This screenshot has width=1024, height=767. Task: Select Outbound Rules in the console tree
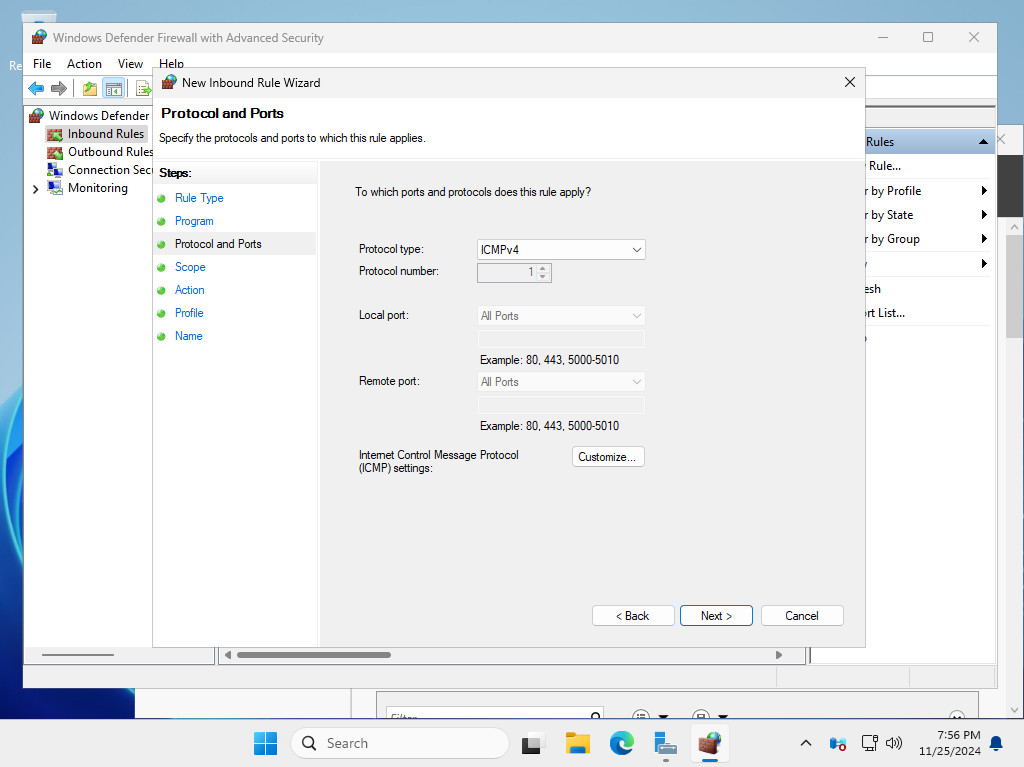(105, 151)
